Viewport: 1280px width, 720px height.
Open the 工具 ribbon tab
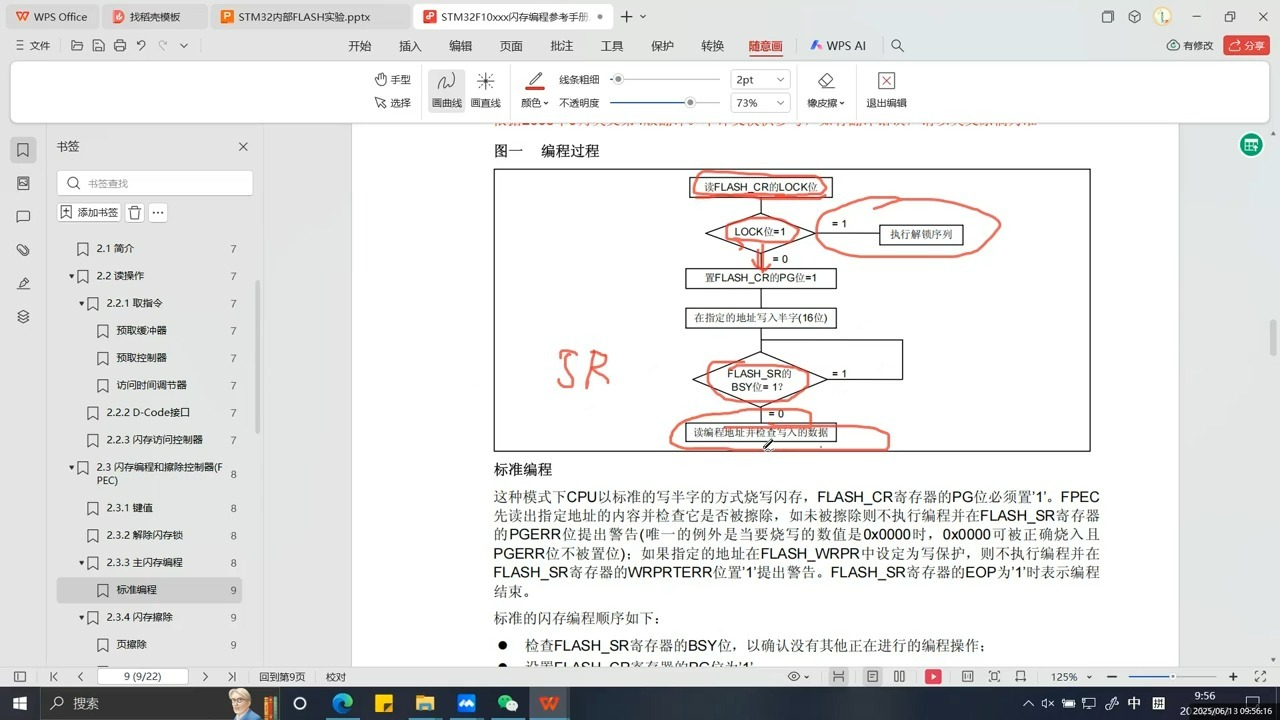[612, 46]
